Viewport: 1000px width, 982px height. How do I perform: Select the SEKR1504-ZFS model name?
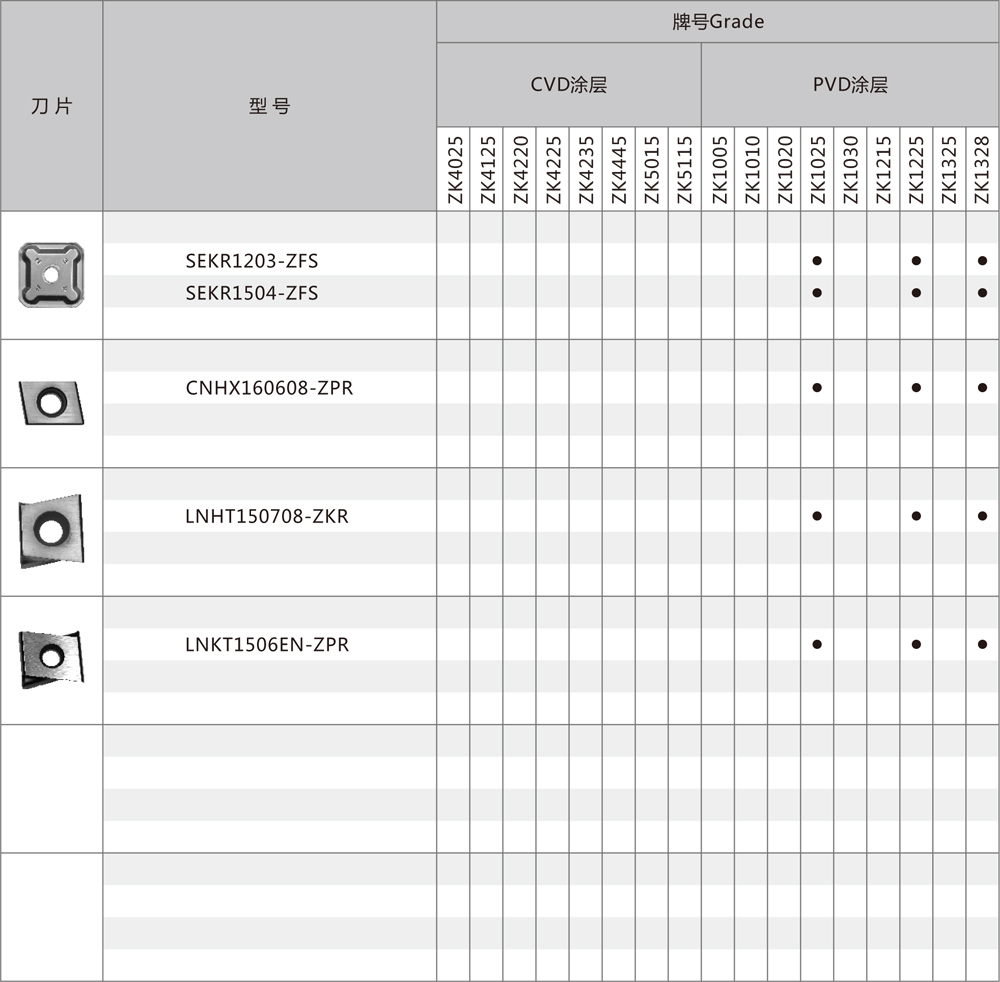[x=252, y=293]
